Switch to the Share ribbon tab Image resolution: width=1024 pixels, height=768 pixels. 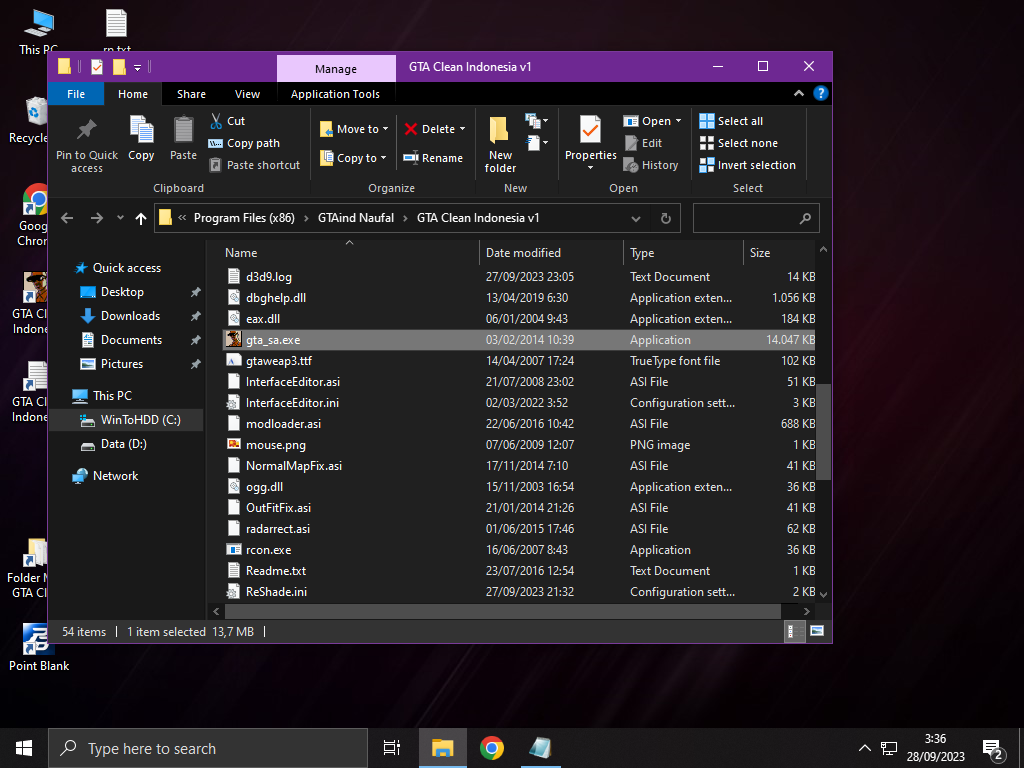click(191, 94)
